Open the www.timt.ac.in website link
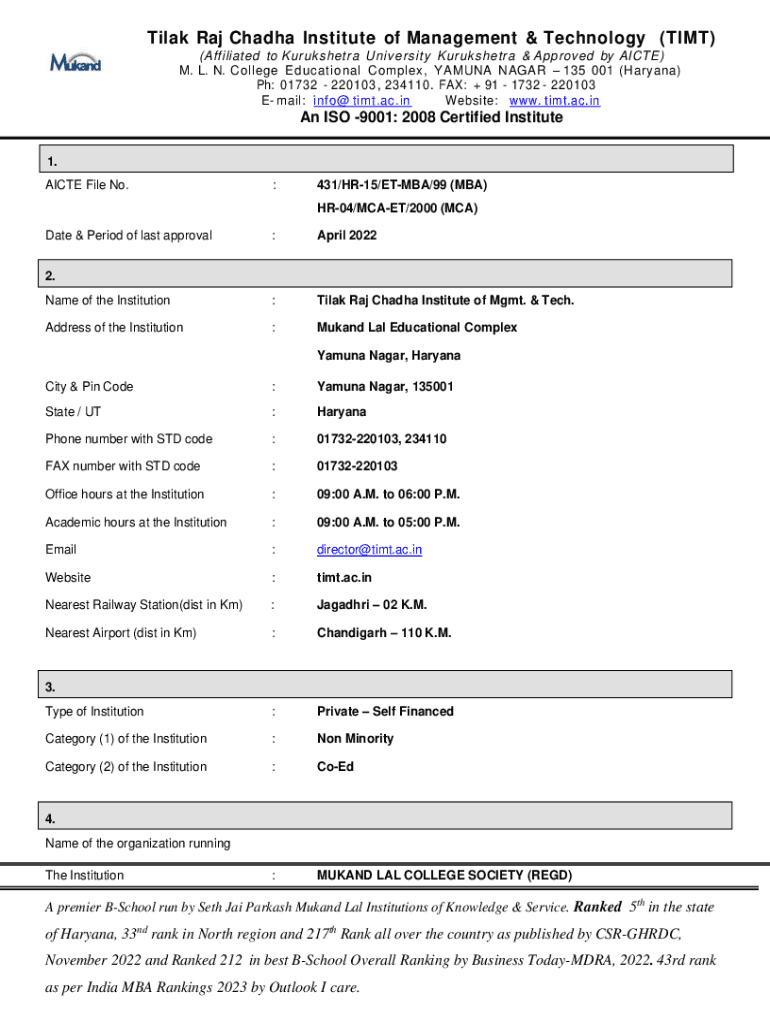The width and height of the screenshot is (770, 1024). [x=554, y=101]
